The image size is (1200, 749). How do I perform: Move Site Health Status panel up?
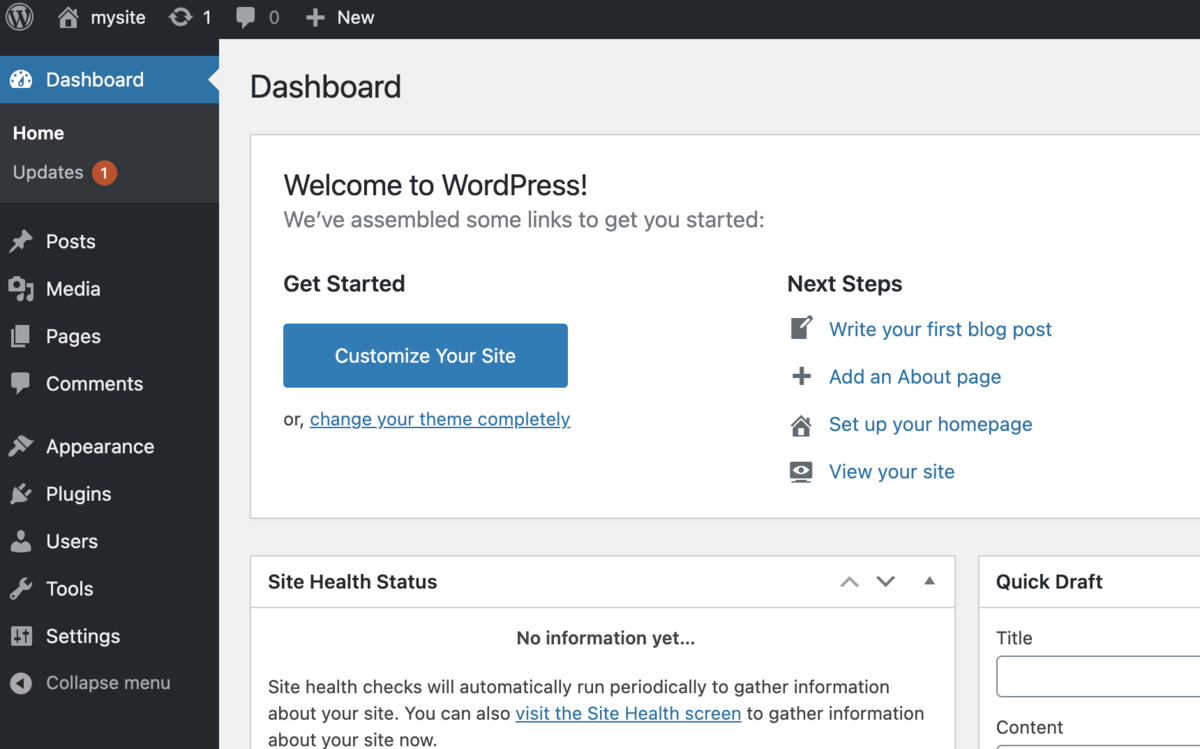[849, 582]
